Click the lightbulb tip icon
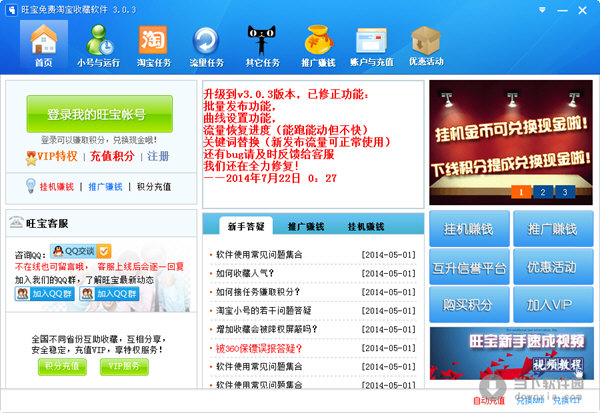 [30, 186]
